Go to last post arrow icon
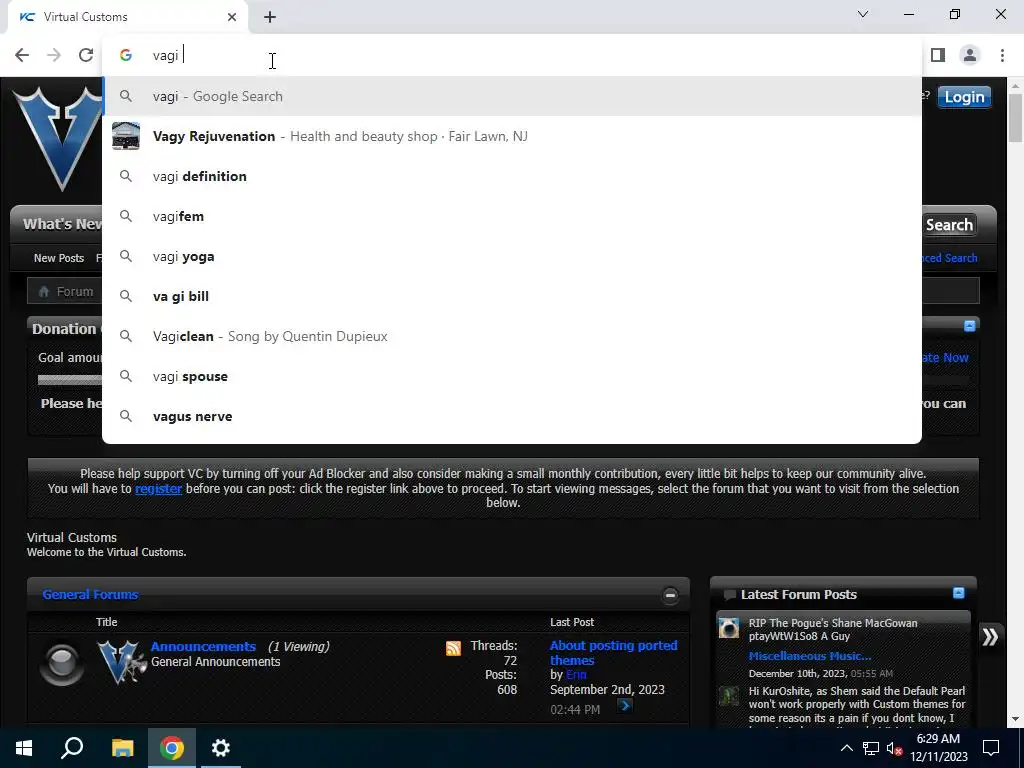The width and height of the screenshot is (1024, 768). click(x=624, y=705)
